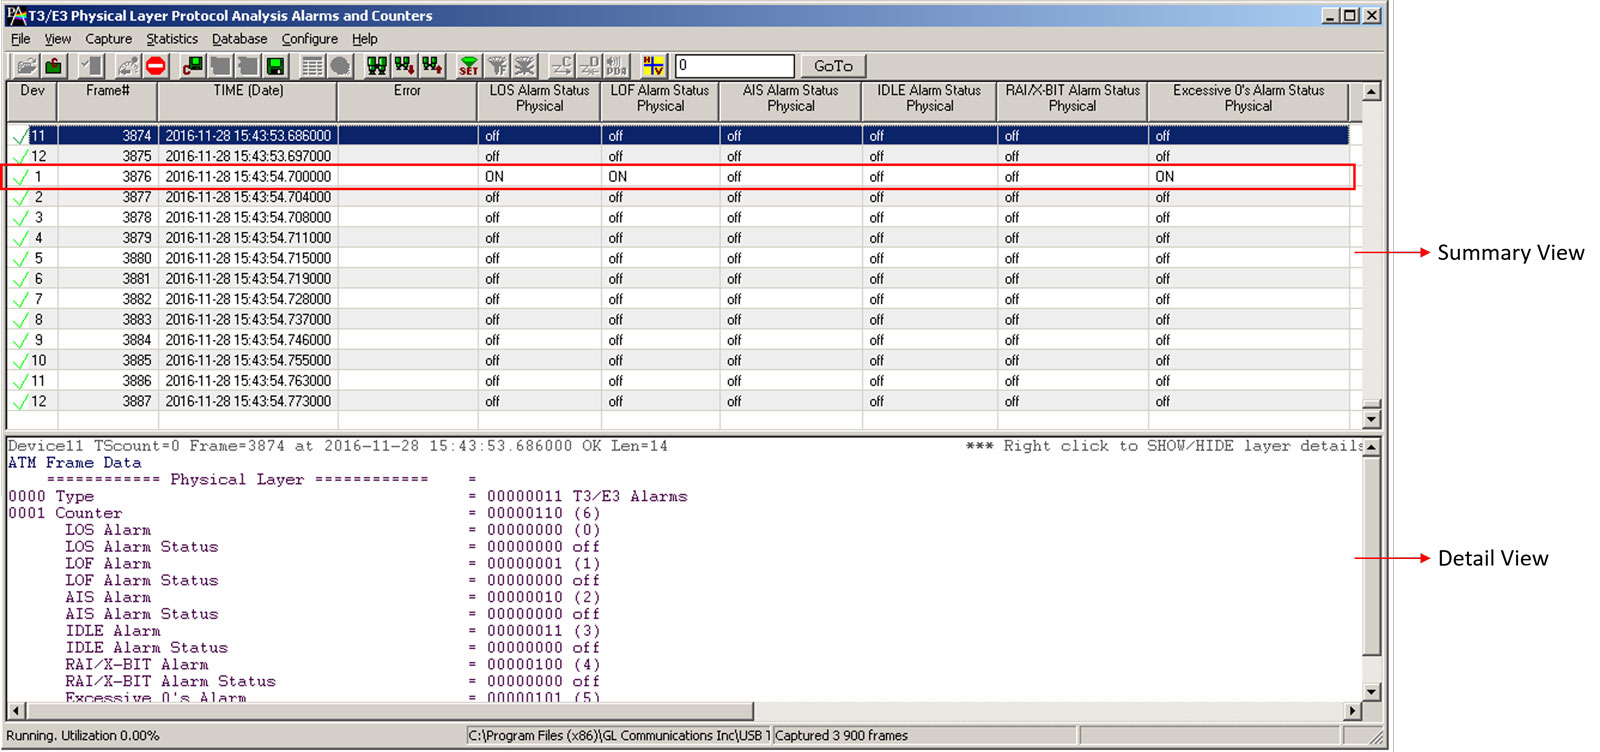The image size is (1600, 752).
Task: Click LOS Alarm Status Physical column header
Action: tap(539, 101)
